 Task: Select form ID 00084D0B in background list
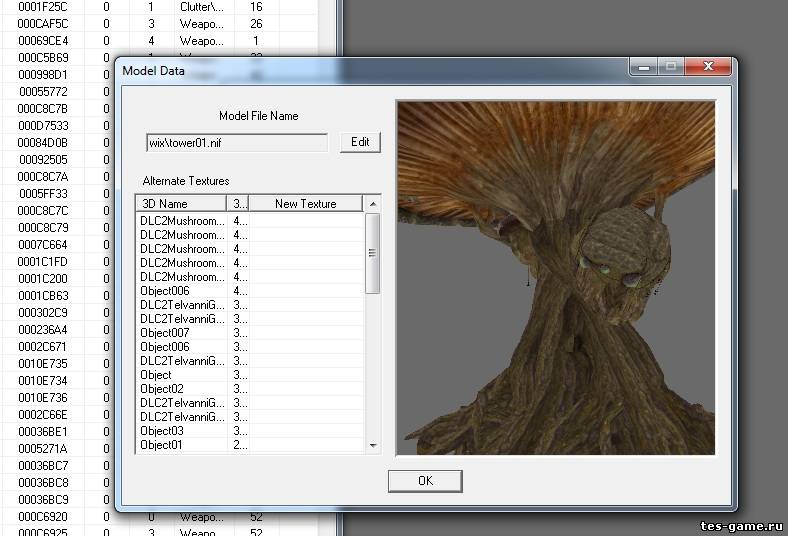coord(42,143)
